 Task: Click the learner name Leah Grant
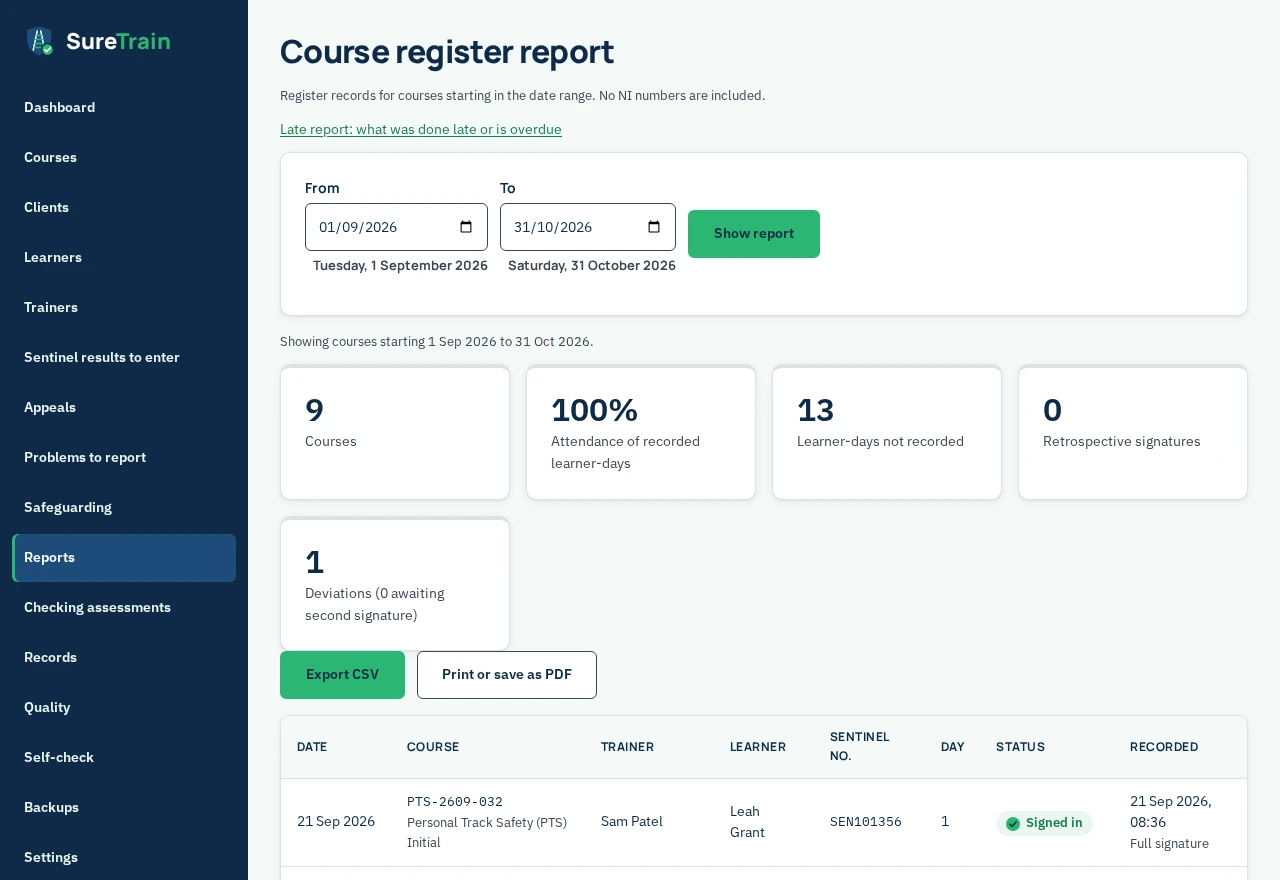click(x=747, y=822)
